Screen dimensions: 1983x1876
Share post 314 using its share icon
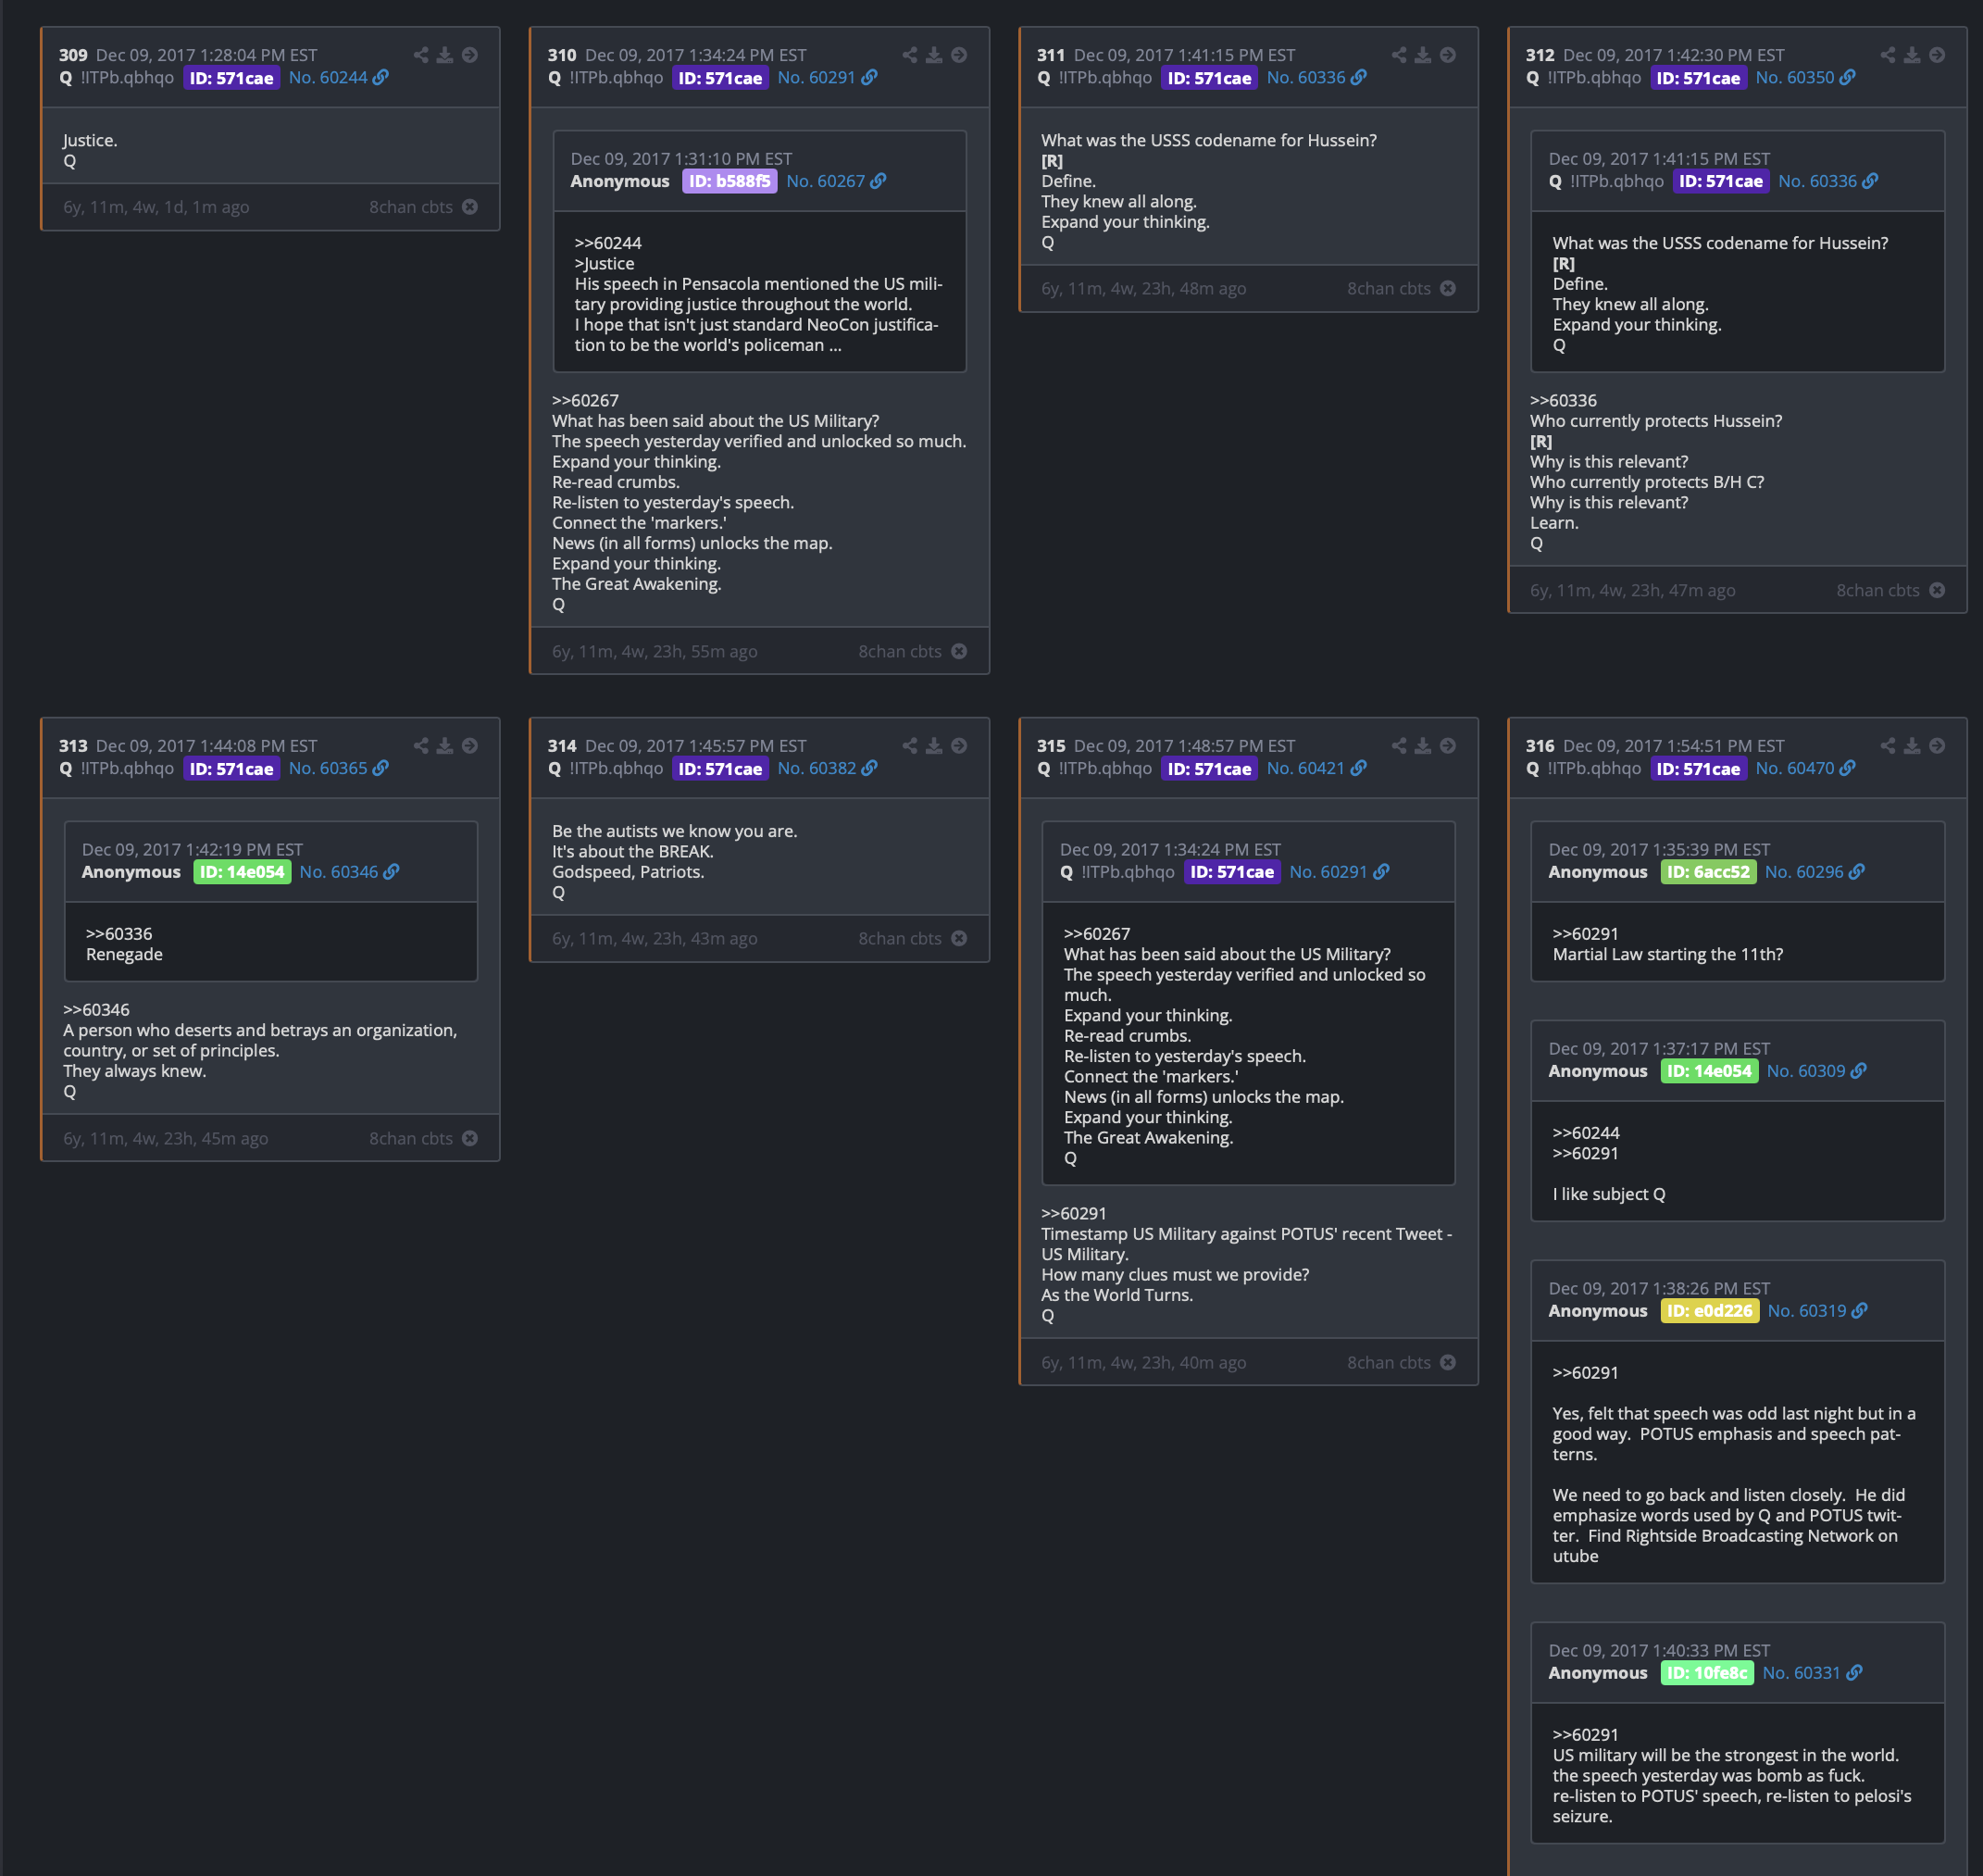click(910, 746)
